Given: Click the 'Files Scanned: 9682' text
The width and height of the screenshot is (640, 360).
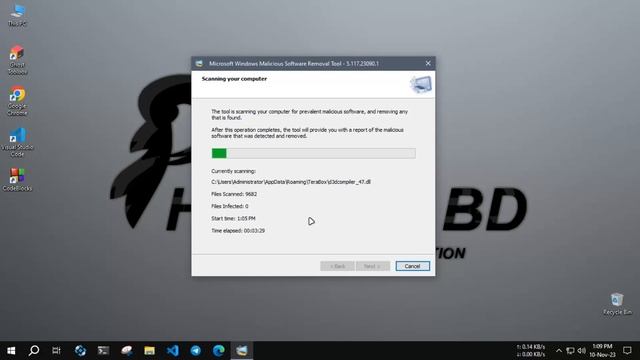Looking at the screenshot, I should (234, 194).
